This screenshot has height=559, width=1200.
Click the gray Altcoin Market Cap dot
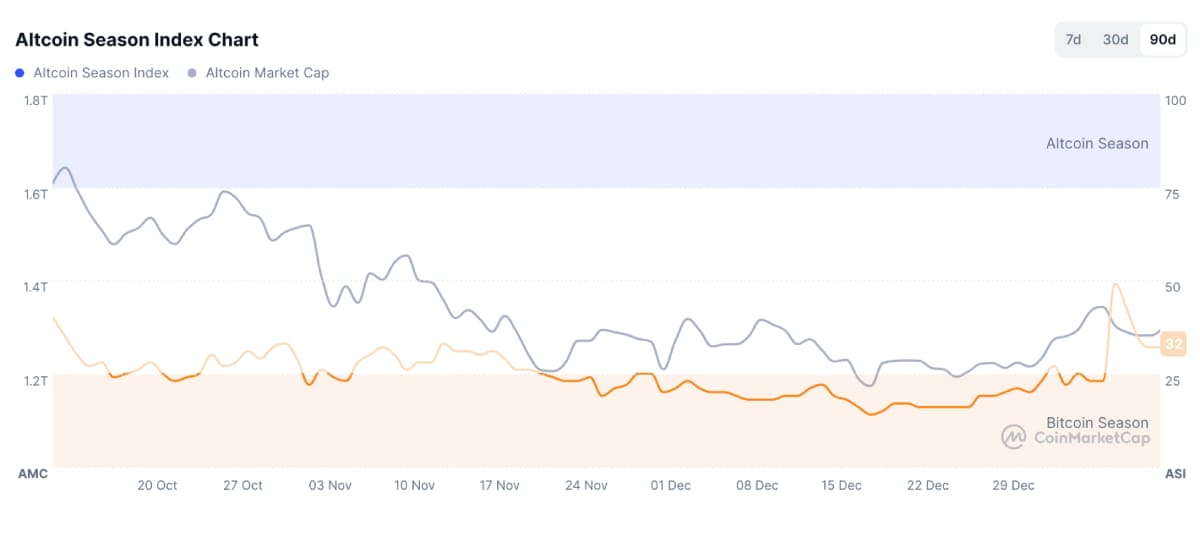tap(192, 73)
